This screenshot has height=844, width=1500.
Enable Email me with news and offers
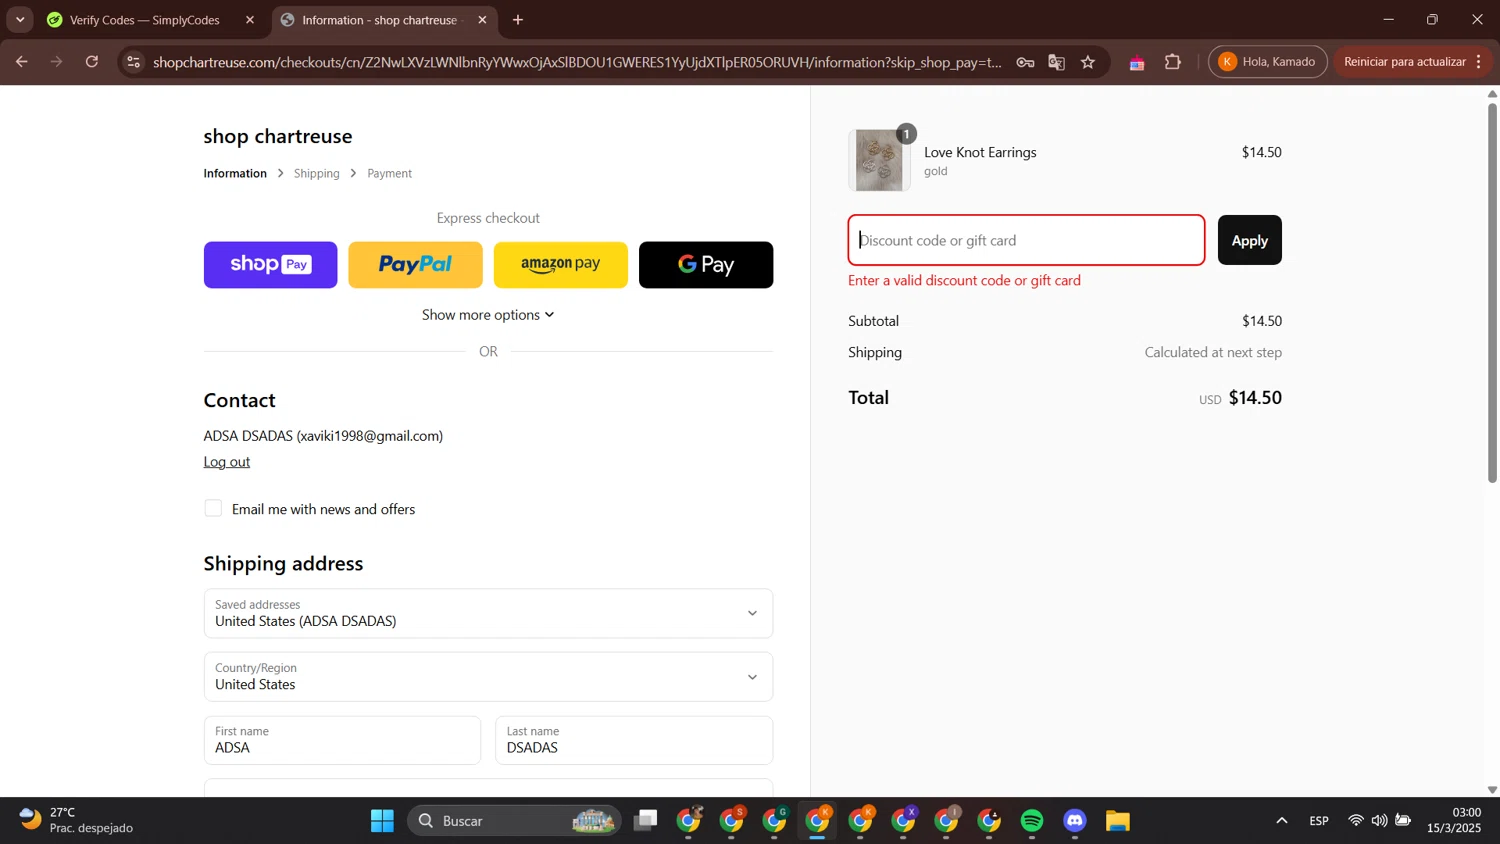coord(213,508)
